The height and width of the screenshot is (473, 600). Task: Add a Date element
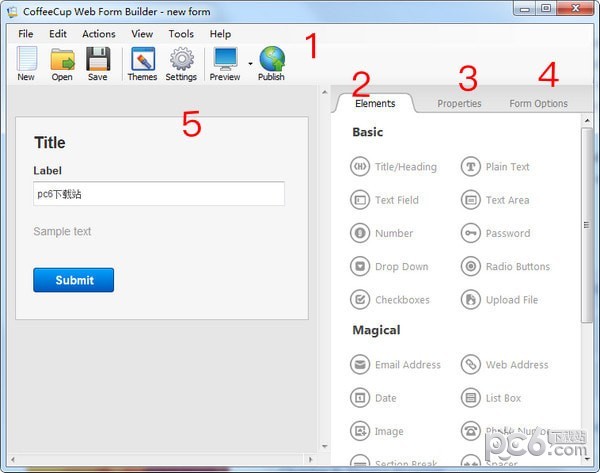pyautogui.click(x=373, y=398)
